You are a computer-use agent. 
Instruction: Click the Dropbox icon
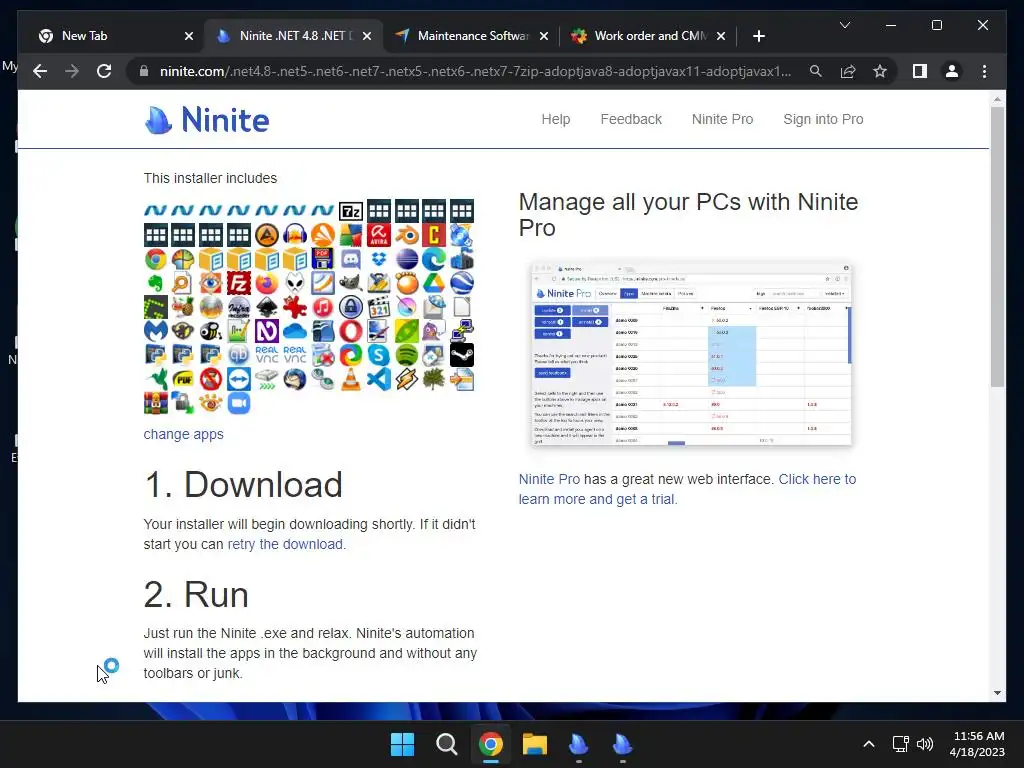click(379, 259)
